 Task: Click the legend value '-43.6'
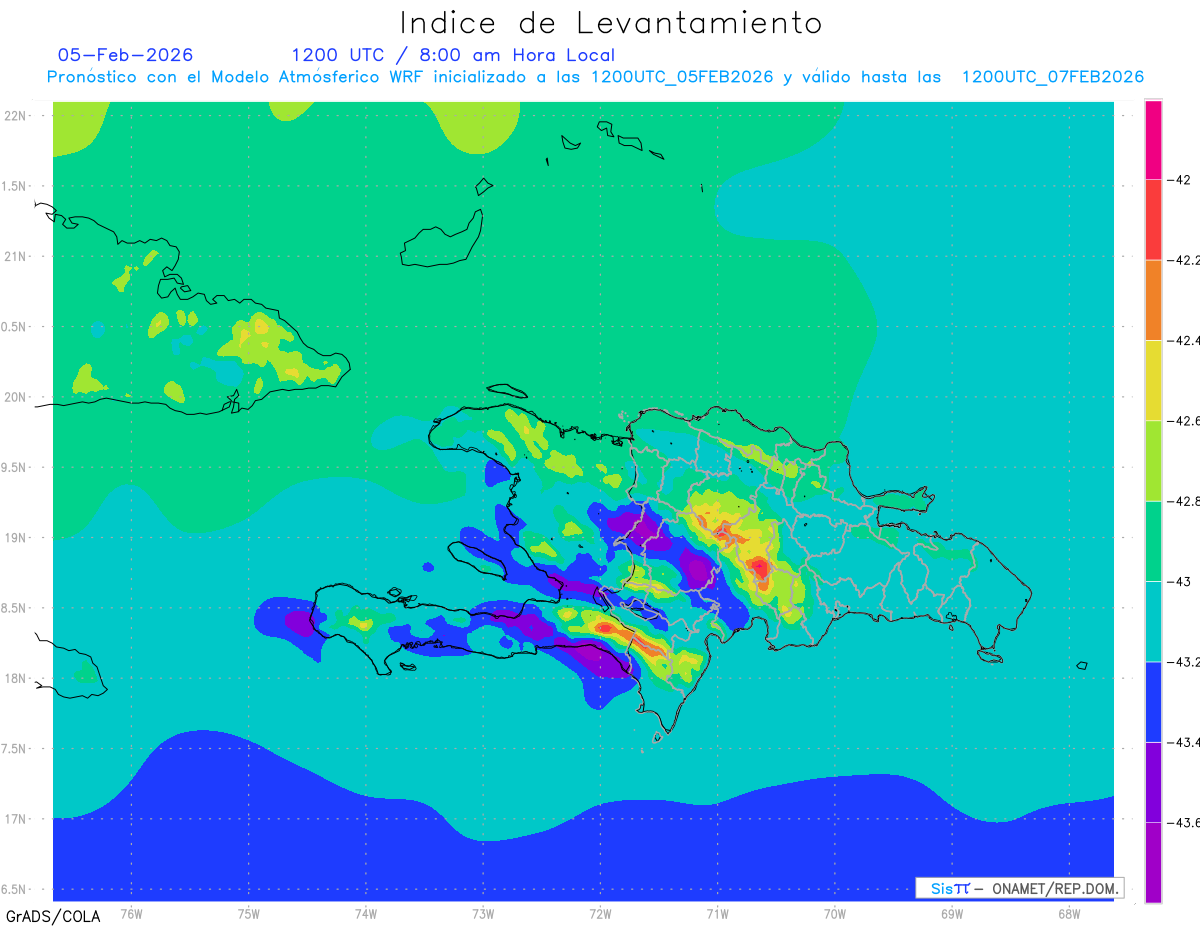[1184, 822]
